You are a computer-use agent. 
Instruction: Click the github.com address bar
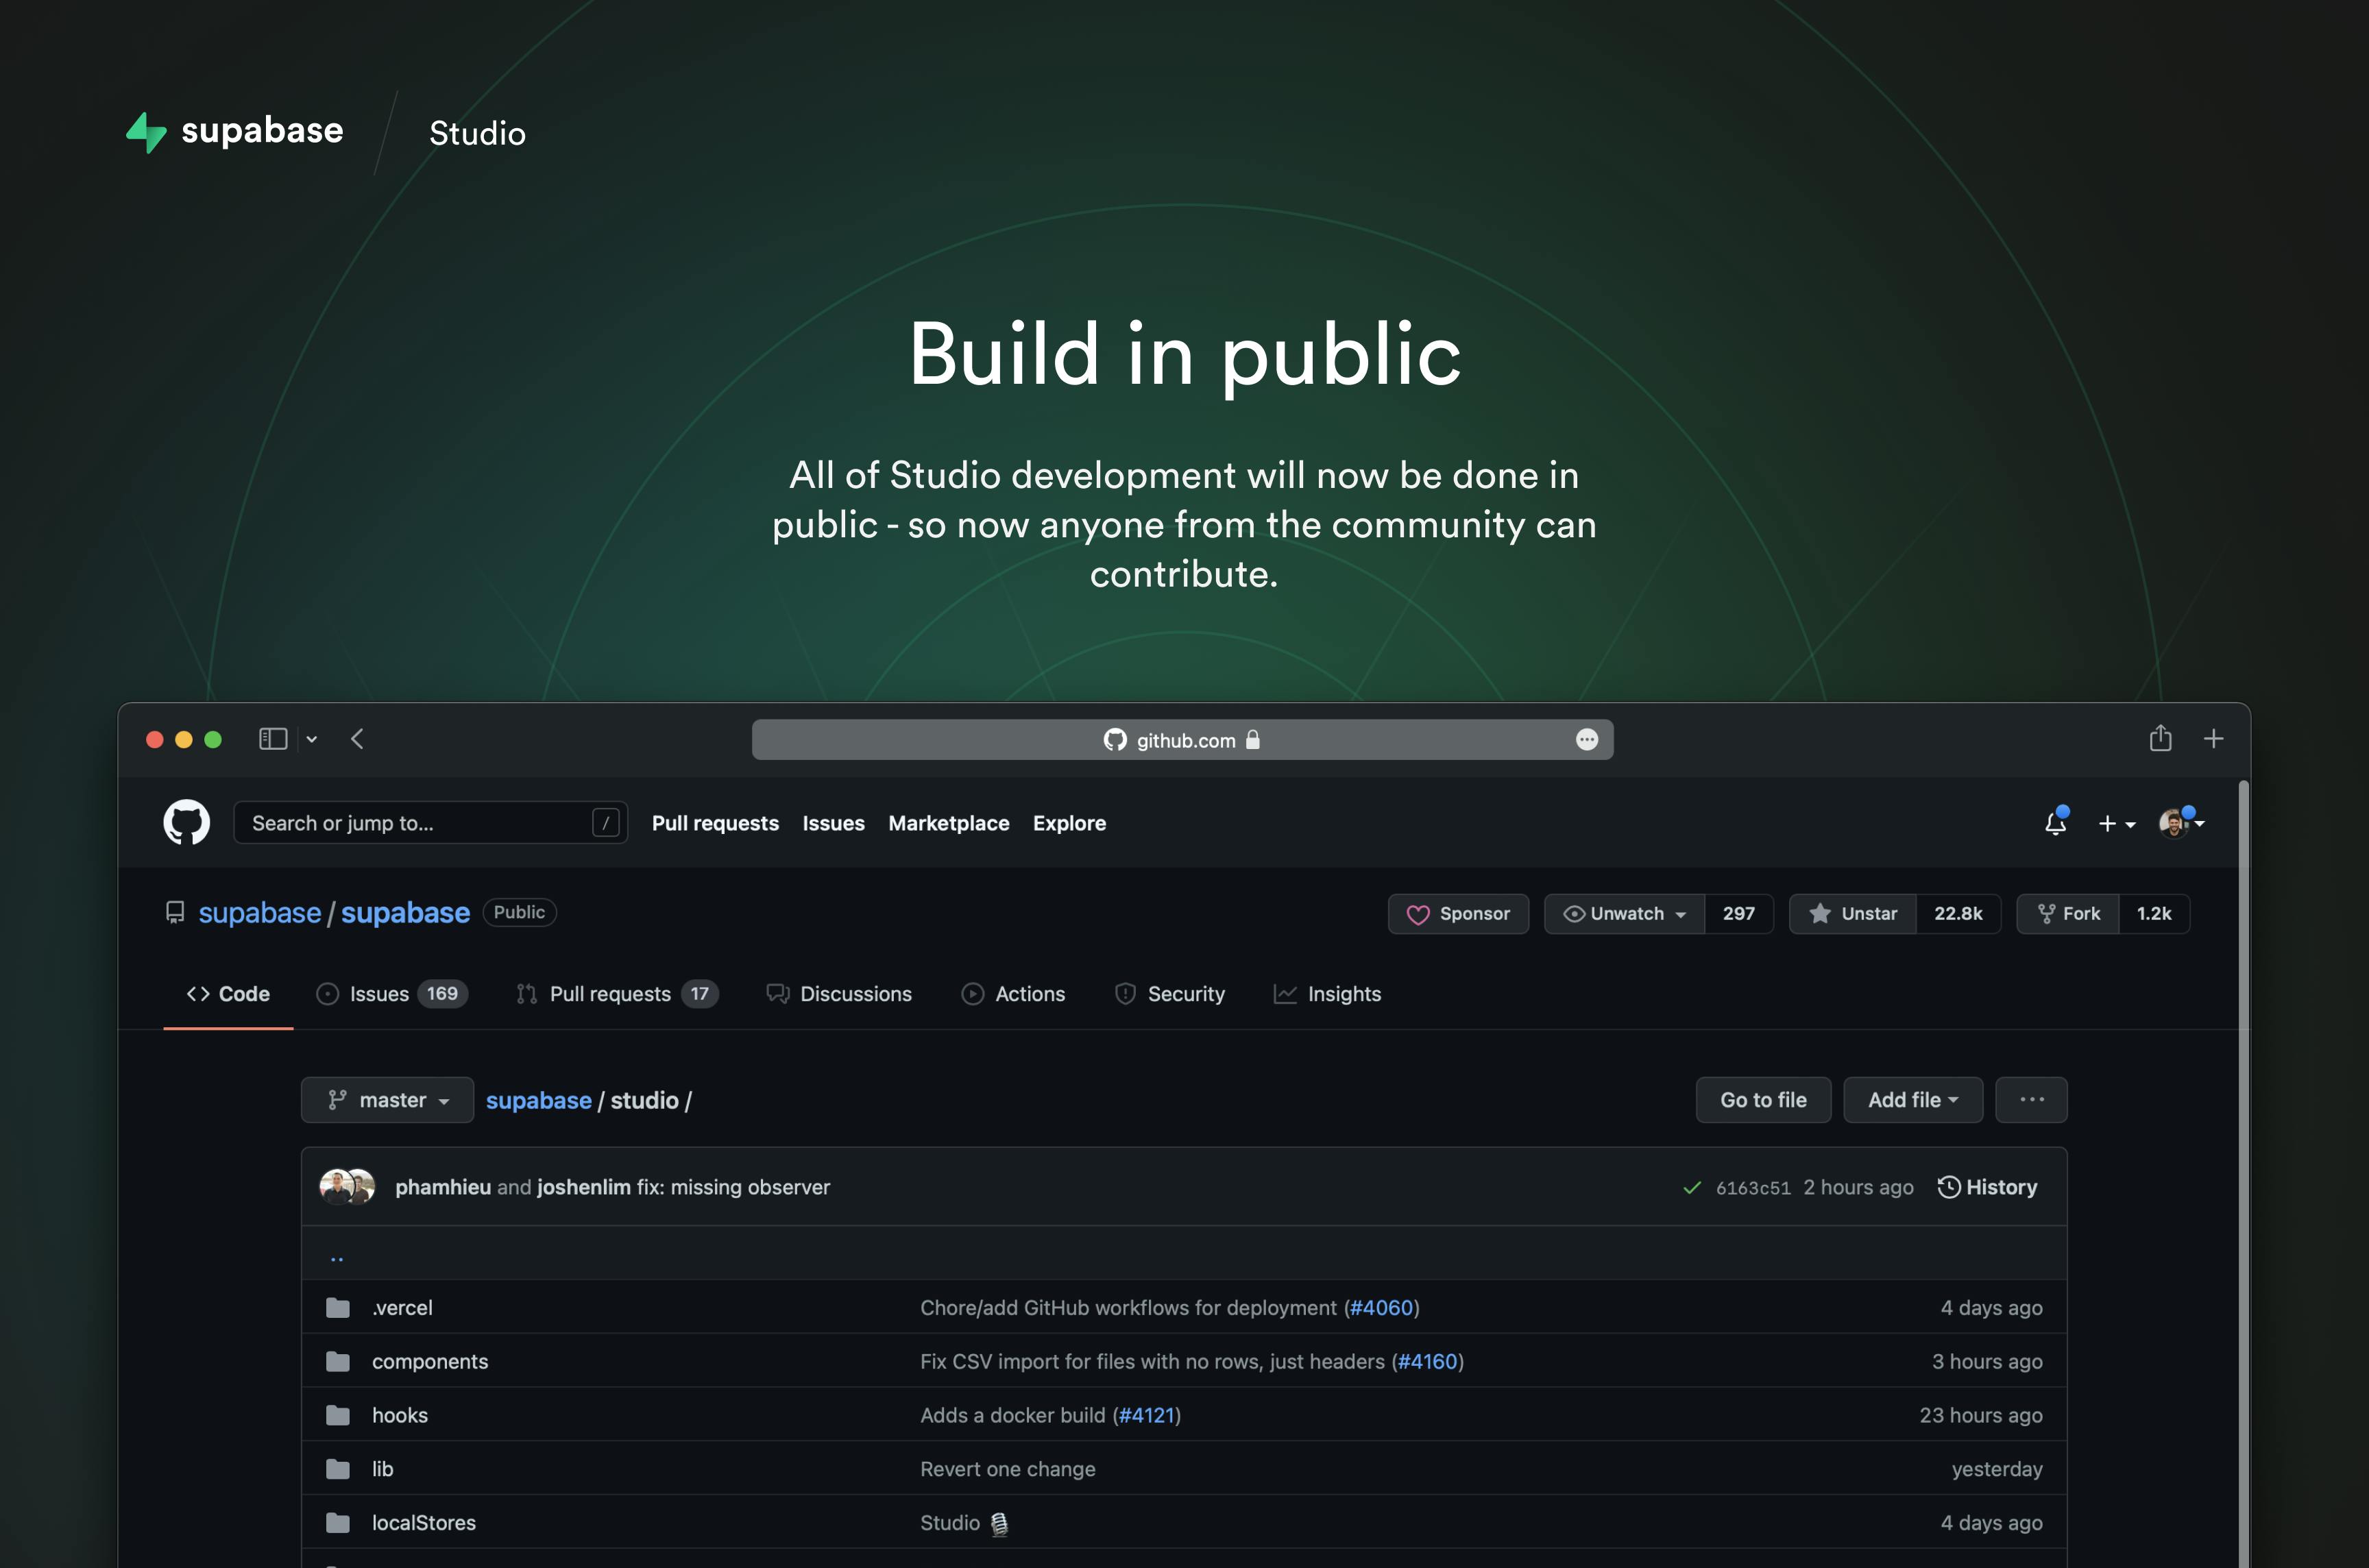1182,740
